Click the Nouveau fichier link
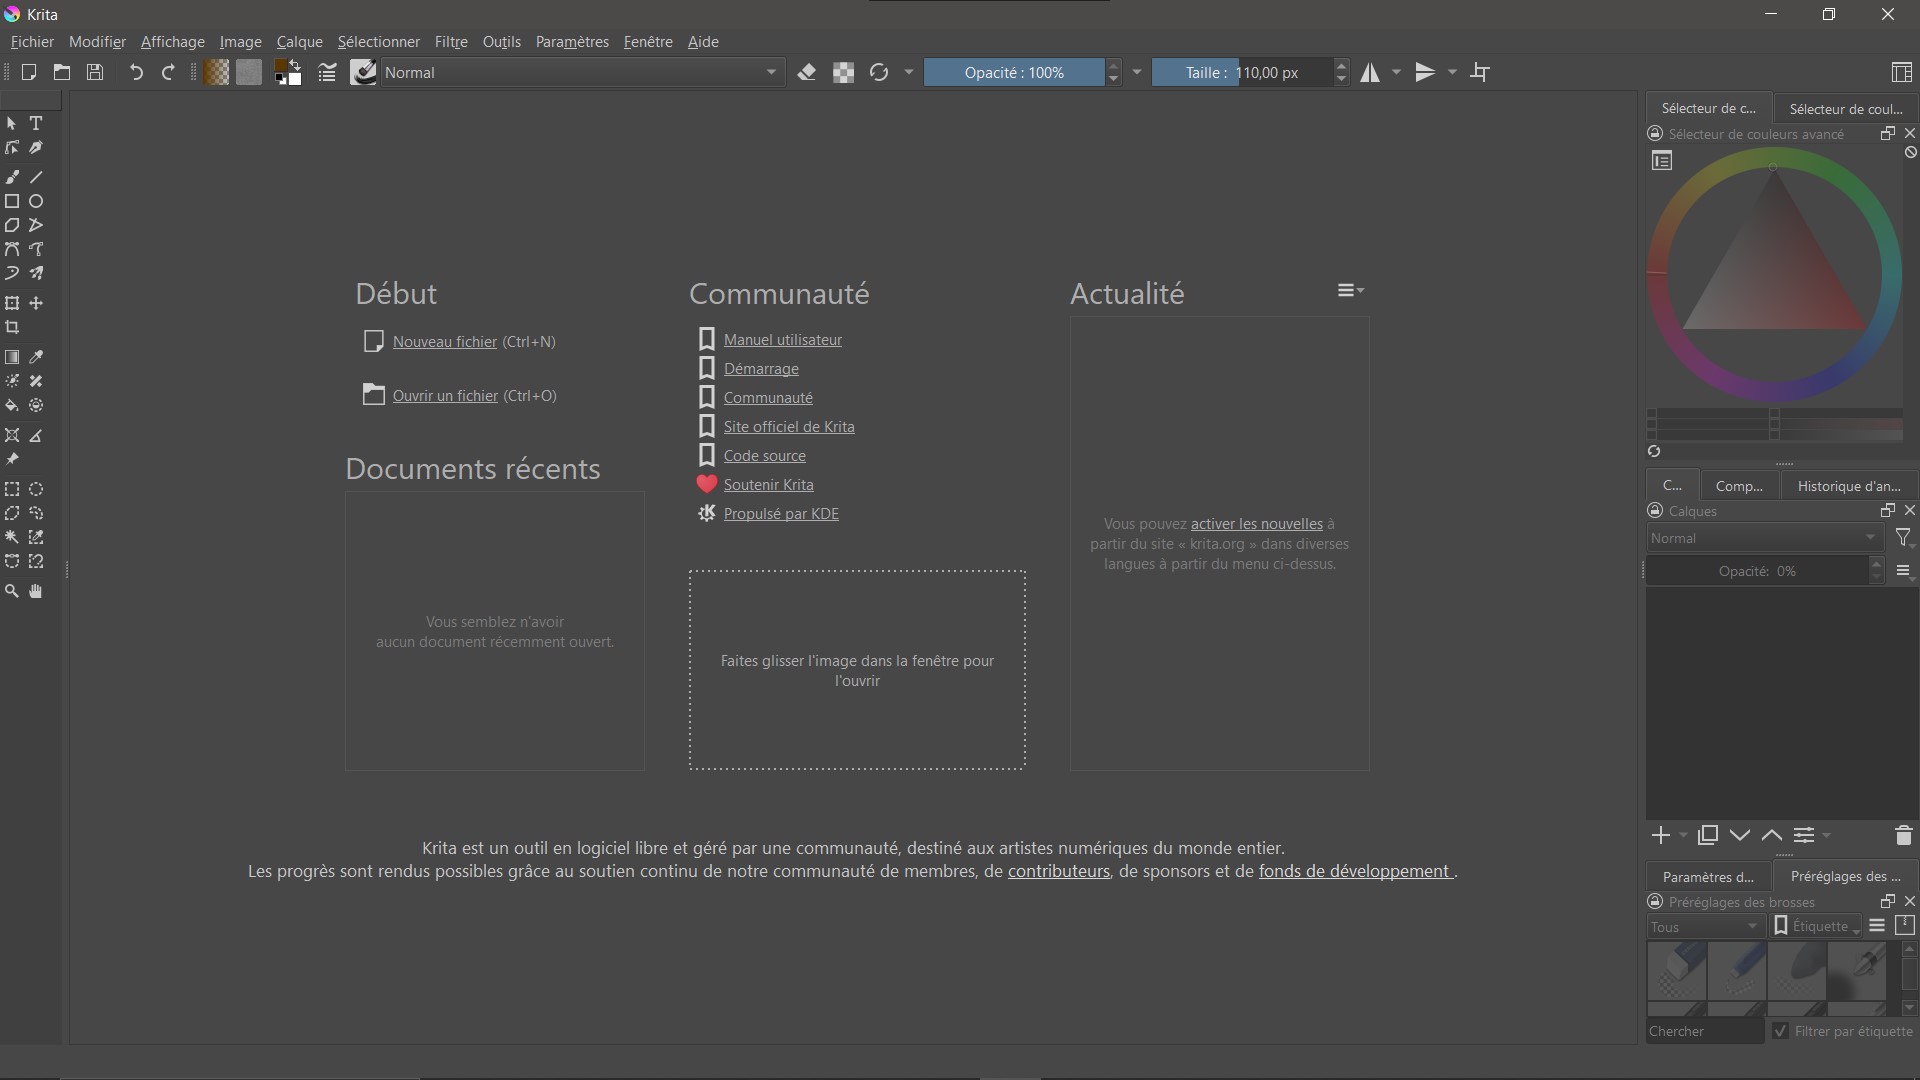 (x=445, y=342)
